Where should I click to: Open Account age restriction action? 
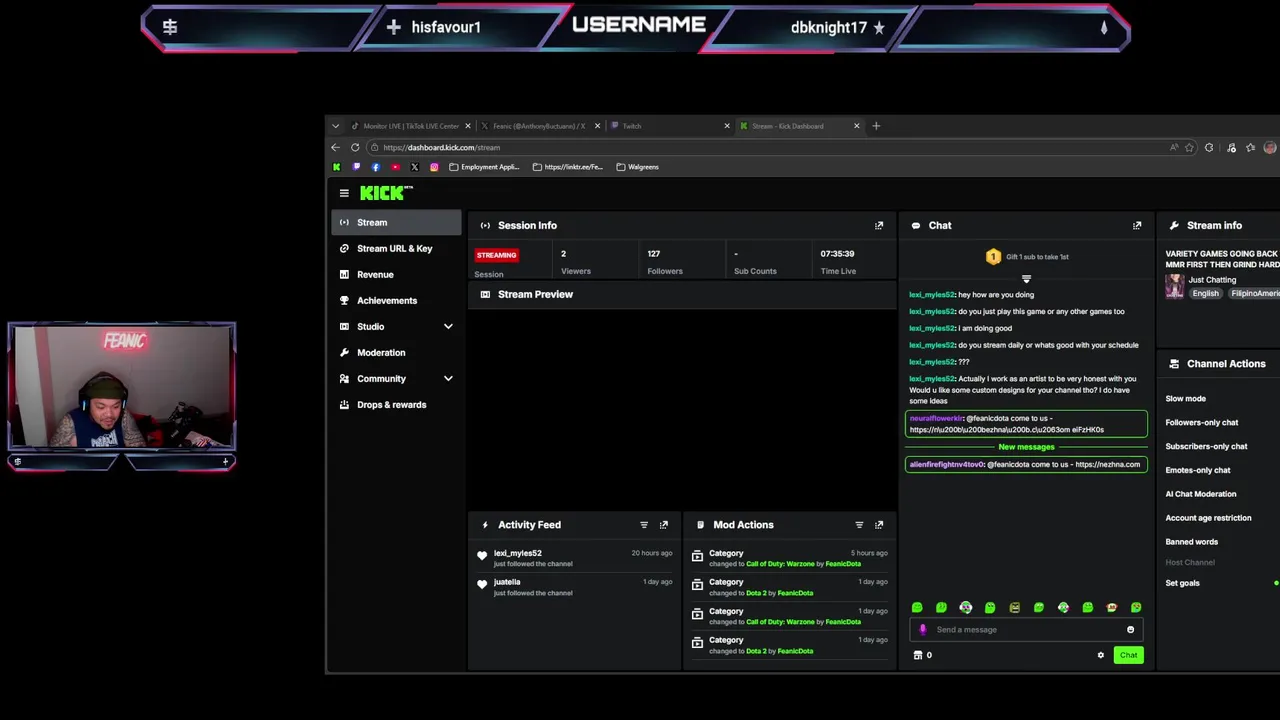click(1208, 518)
